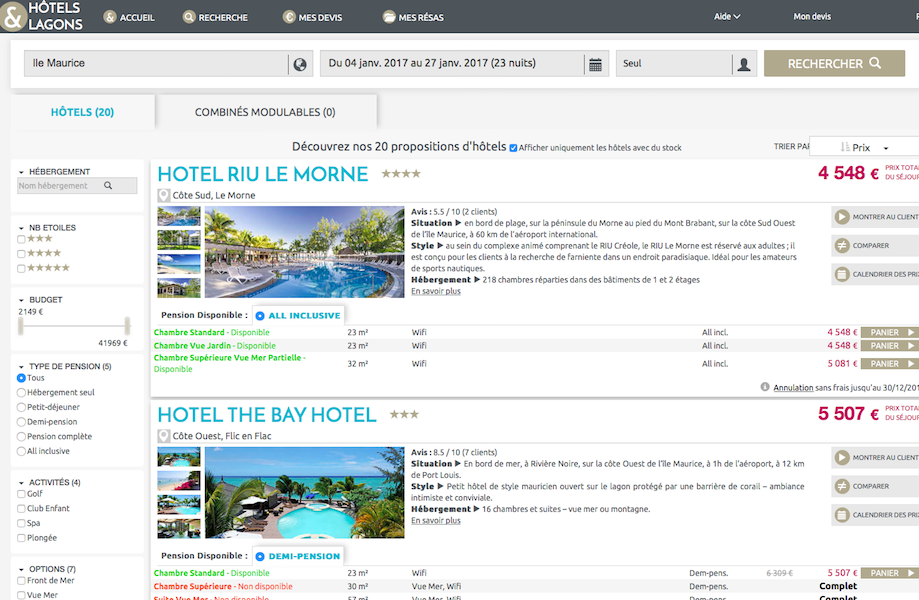Click the Hôtels & Lagons ampersand logo

pos(13,16)
